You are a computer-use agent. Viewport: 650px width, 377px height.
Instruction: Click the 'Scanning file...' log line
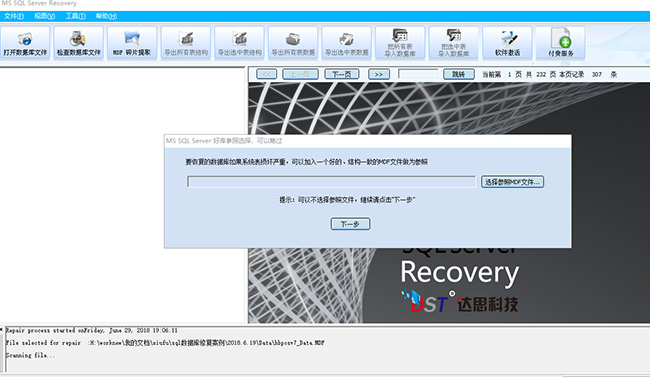30,355
